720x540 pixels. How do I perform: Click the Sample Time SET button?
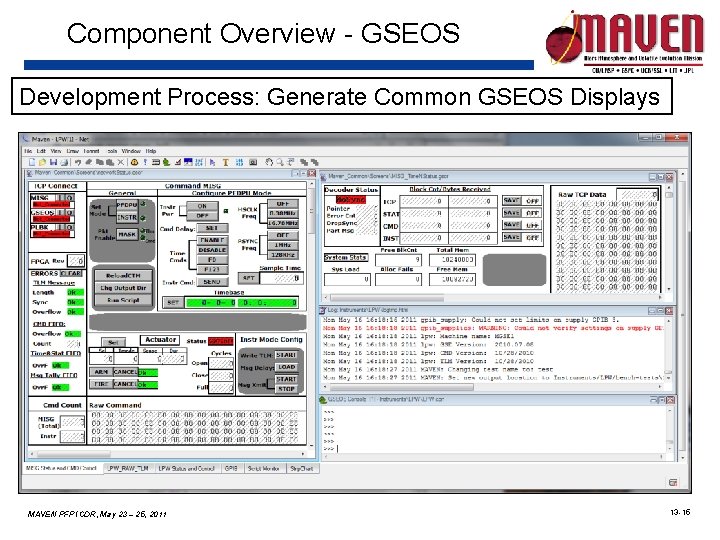click(248, 278)
